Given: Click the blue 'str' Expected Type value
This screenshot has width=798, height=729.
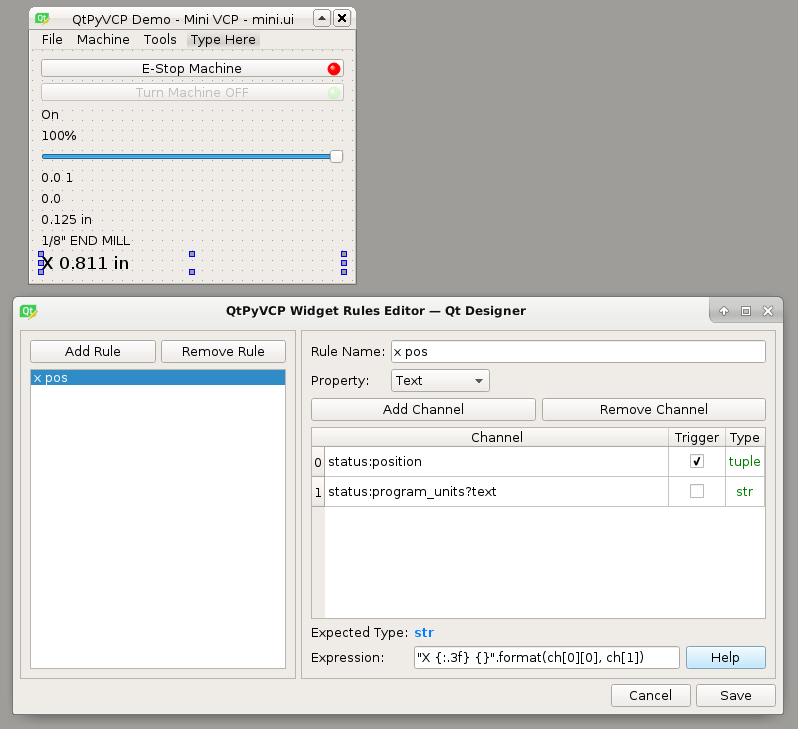Looking at the screenshot, I should tap(424, 632).
